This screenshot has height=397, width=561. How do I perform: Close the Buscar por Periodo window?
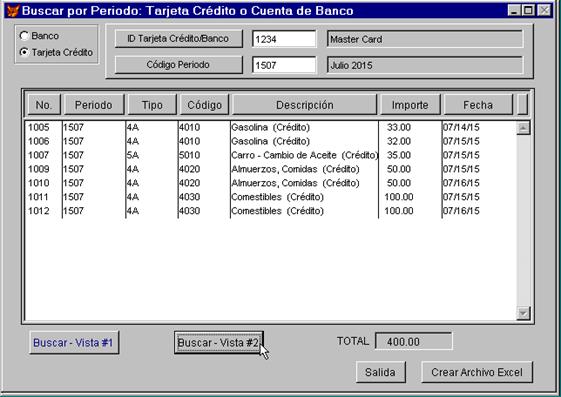(544, 10)
